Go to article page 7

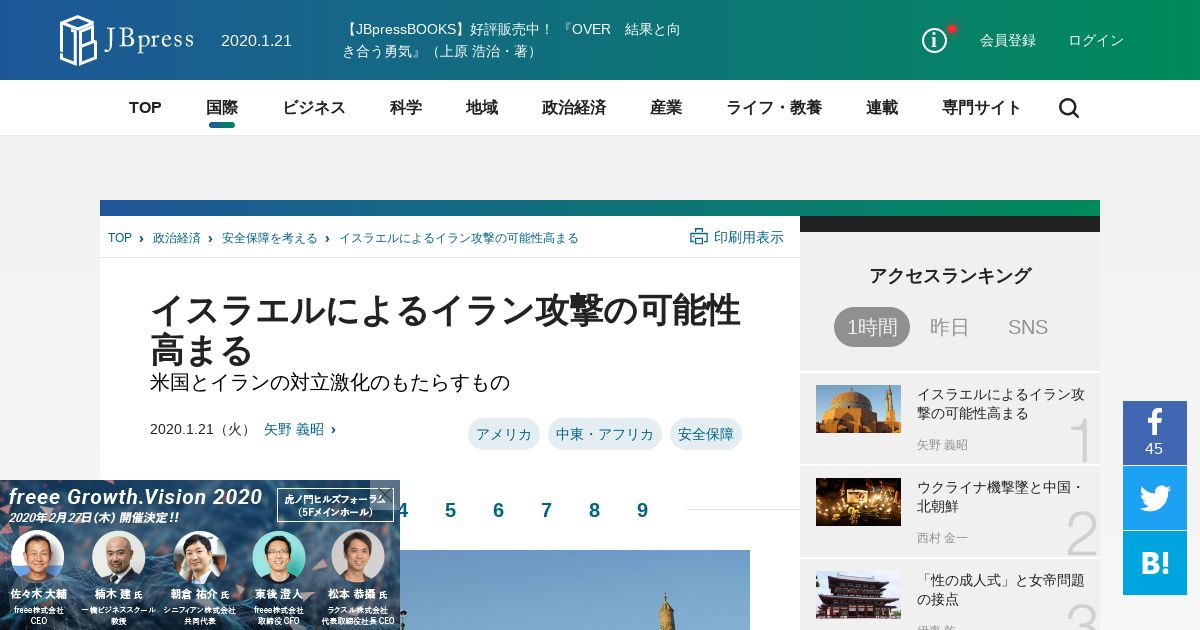[546, 510]
